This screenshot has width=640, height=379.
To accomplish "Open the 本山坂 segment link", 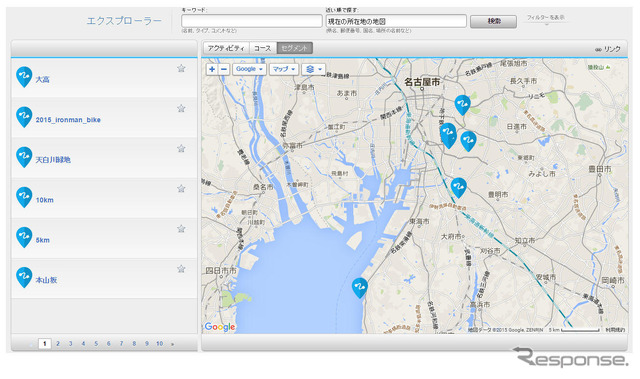I will click(x=46, y=280).
